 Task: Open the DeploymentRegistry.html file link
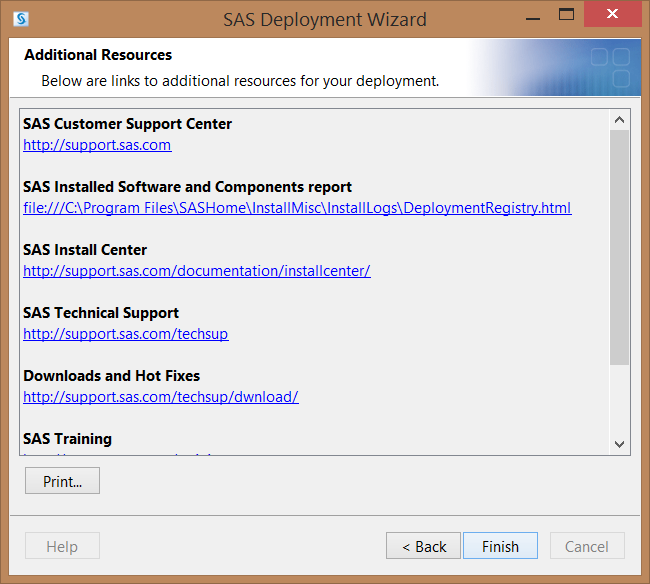click(297, 208)
